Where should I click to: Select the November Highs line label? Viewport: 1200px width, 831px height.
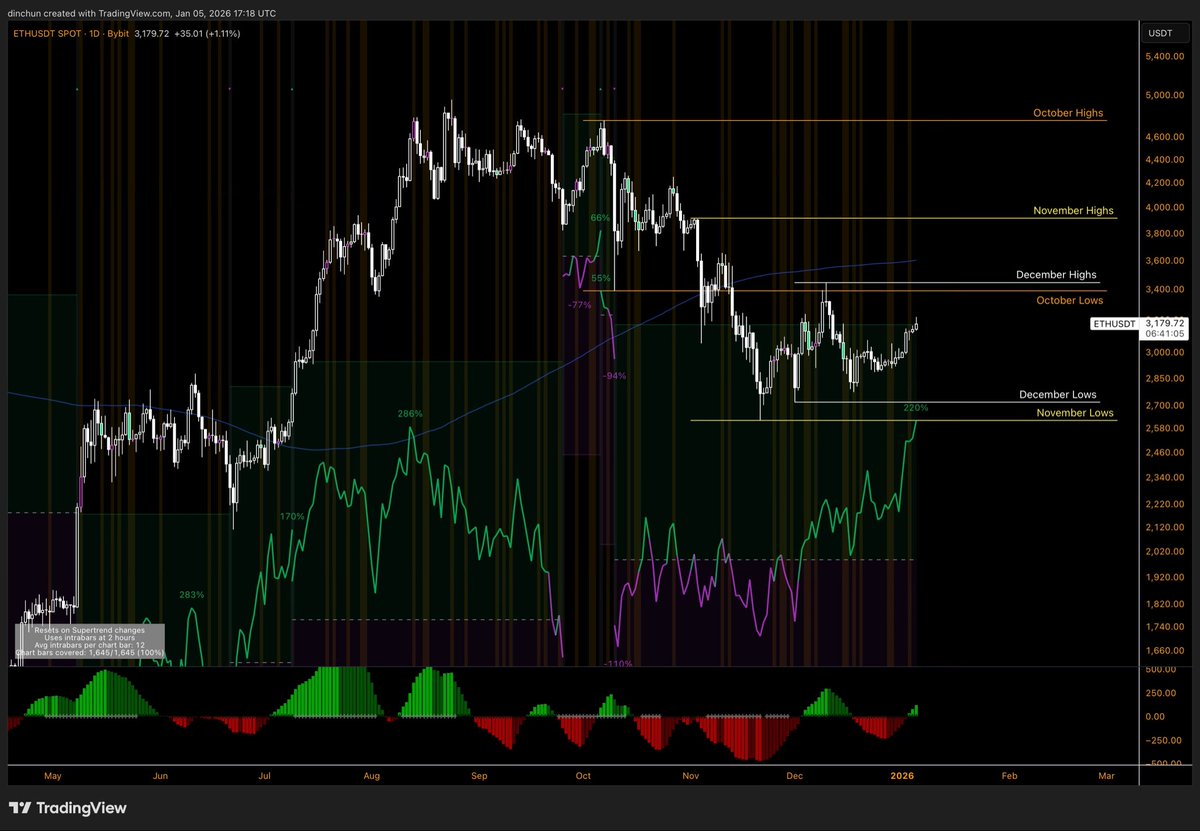point(1073,210)
